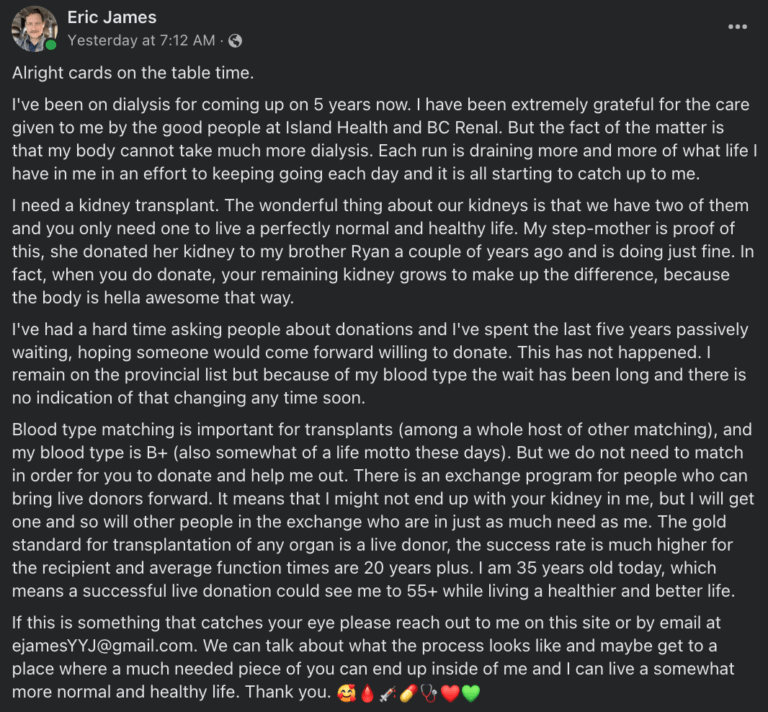This screenshot has width=768, height=712.
Task: Open the post options three-dot menu
Action: (738, 27)
